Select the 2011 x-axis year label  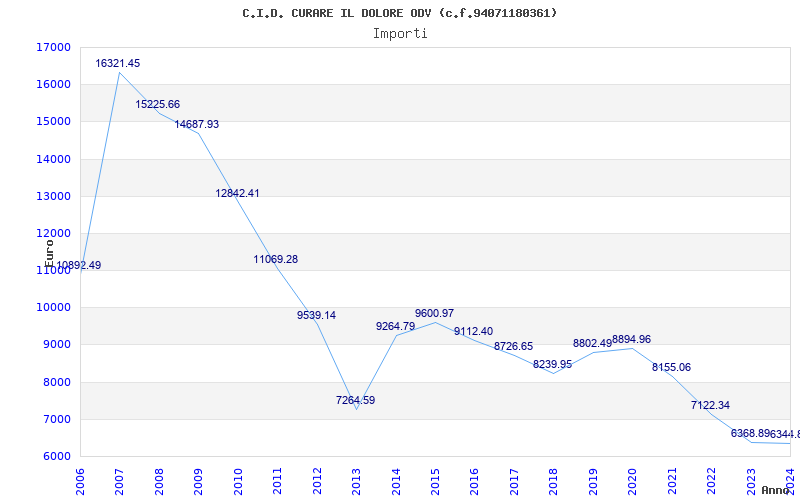pos(278,481)
